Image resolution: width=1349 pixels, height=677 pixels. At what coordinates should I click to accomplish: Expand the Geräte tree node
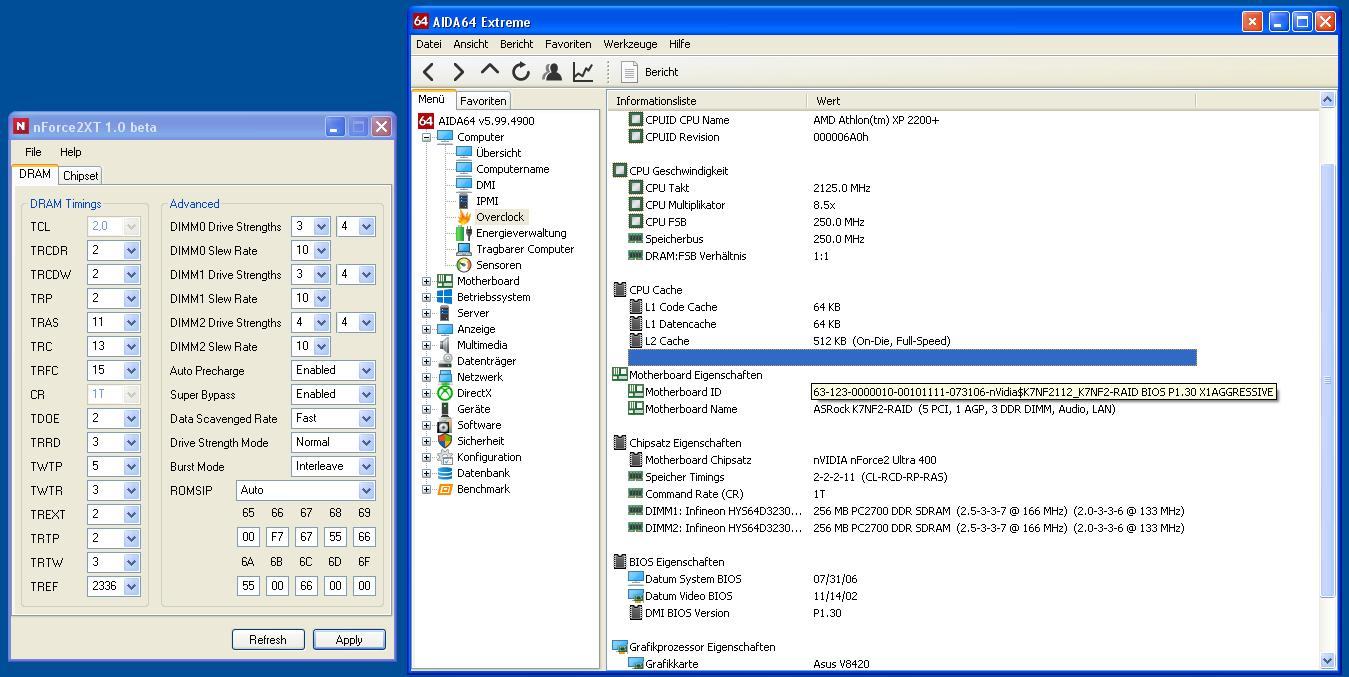tap(427, 409)
